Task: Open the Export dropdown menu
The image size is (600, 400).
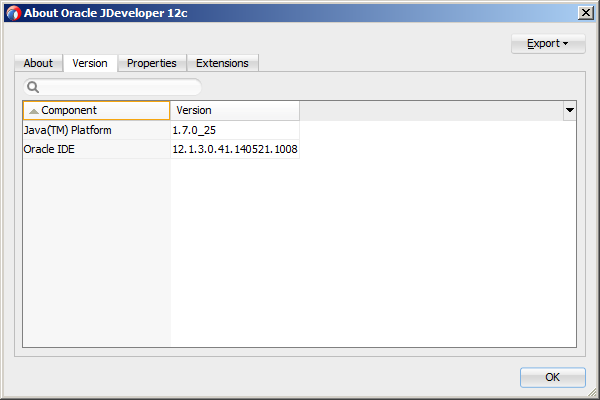Action: [x=548, y=44]
